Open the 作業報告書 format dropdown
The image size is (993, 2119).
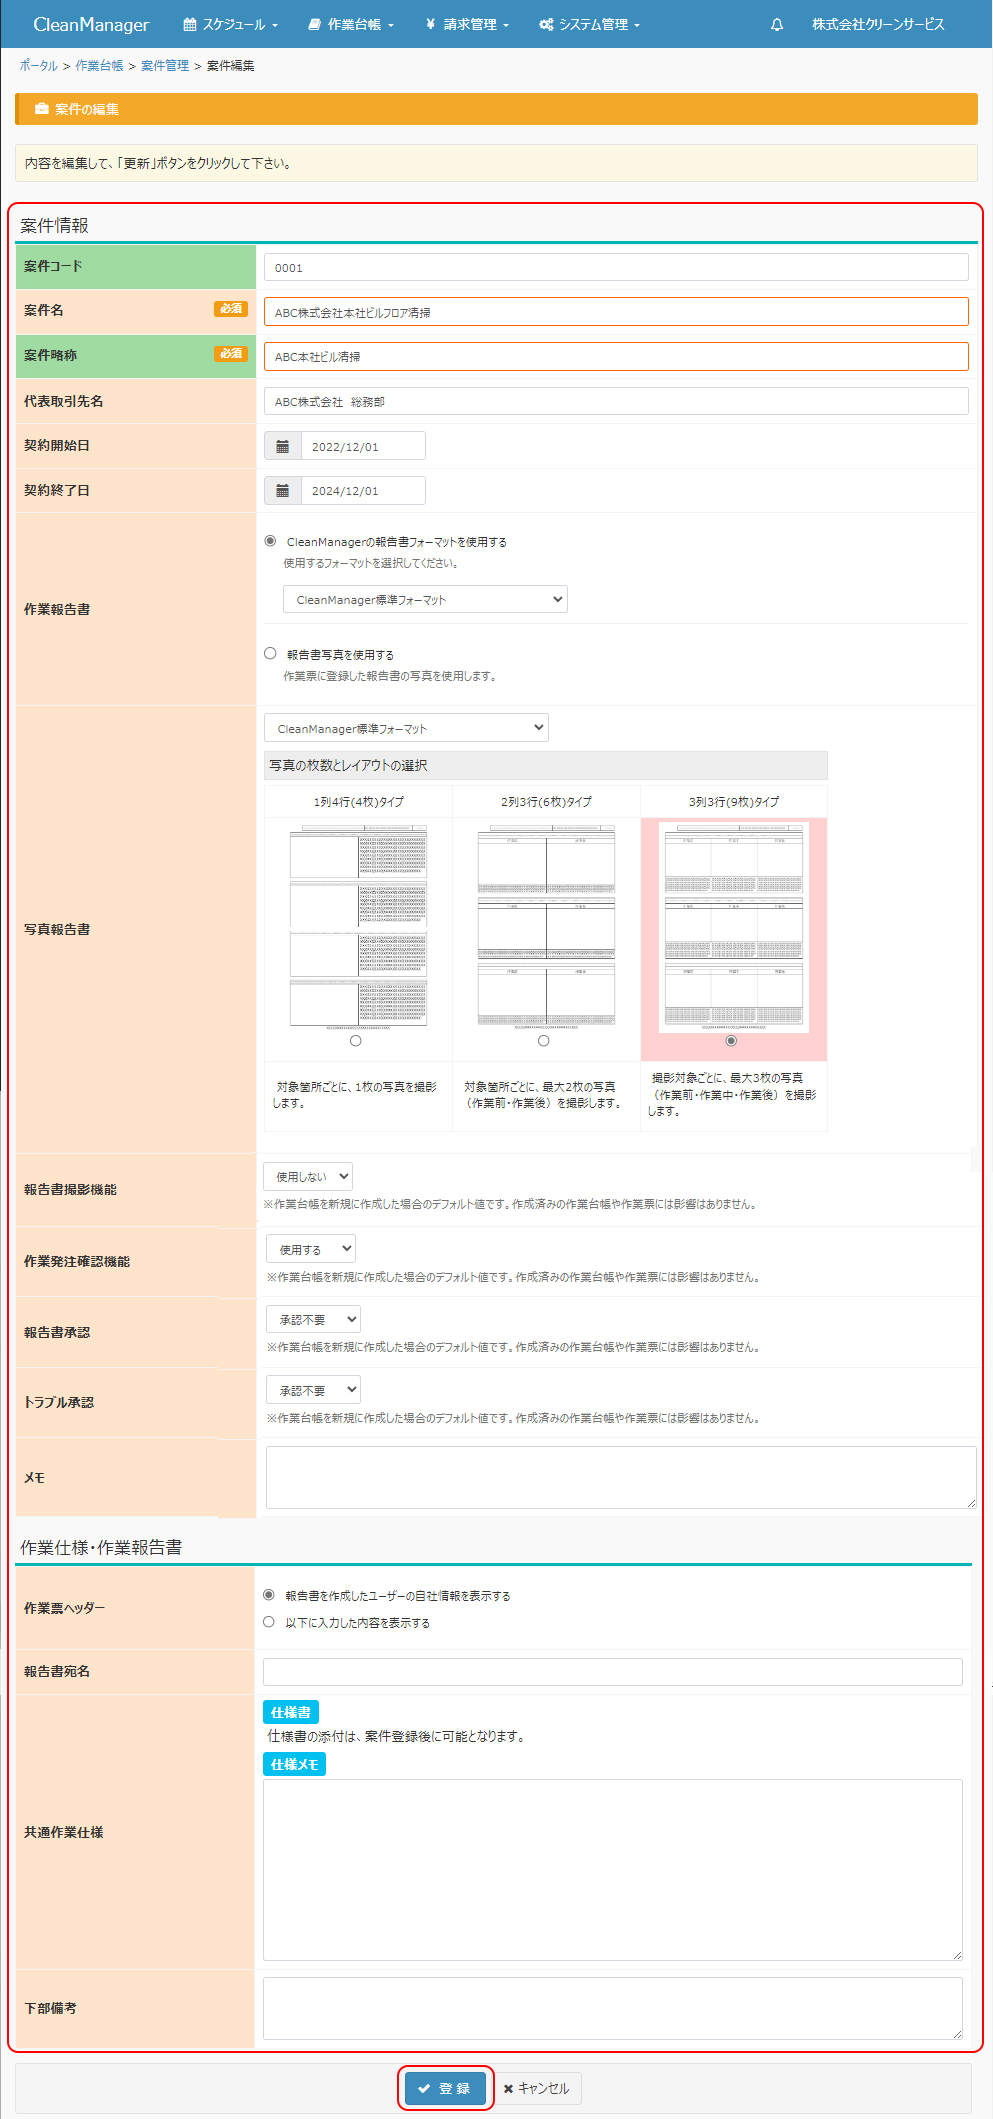coord(425,599)
